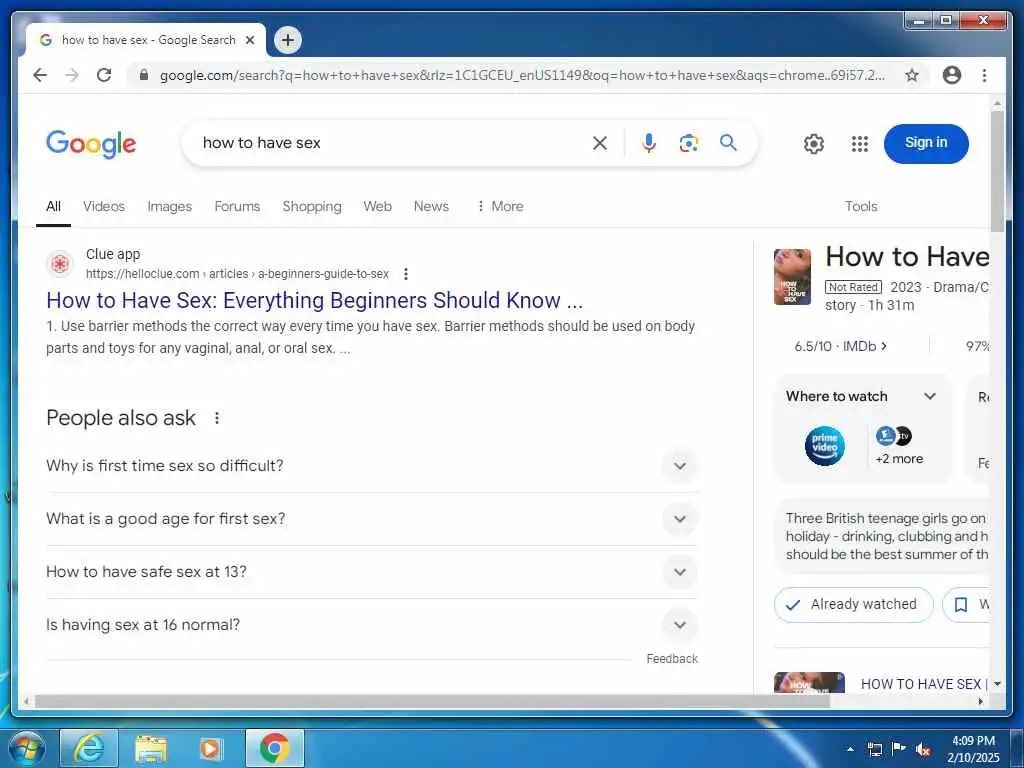
Task: Switch to the Forums tab
Action: pos(237,206)
